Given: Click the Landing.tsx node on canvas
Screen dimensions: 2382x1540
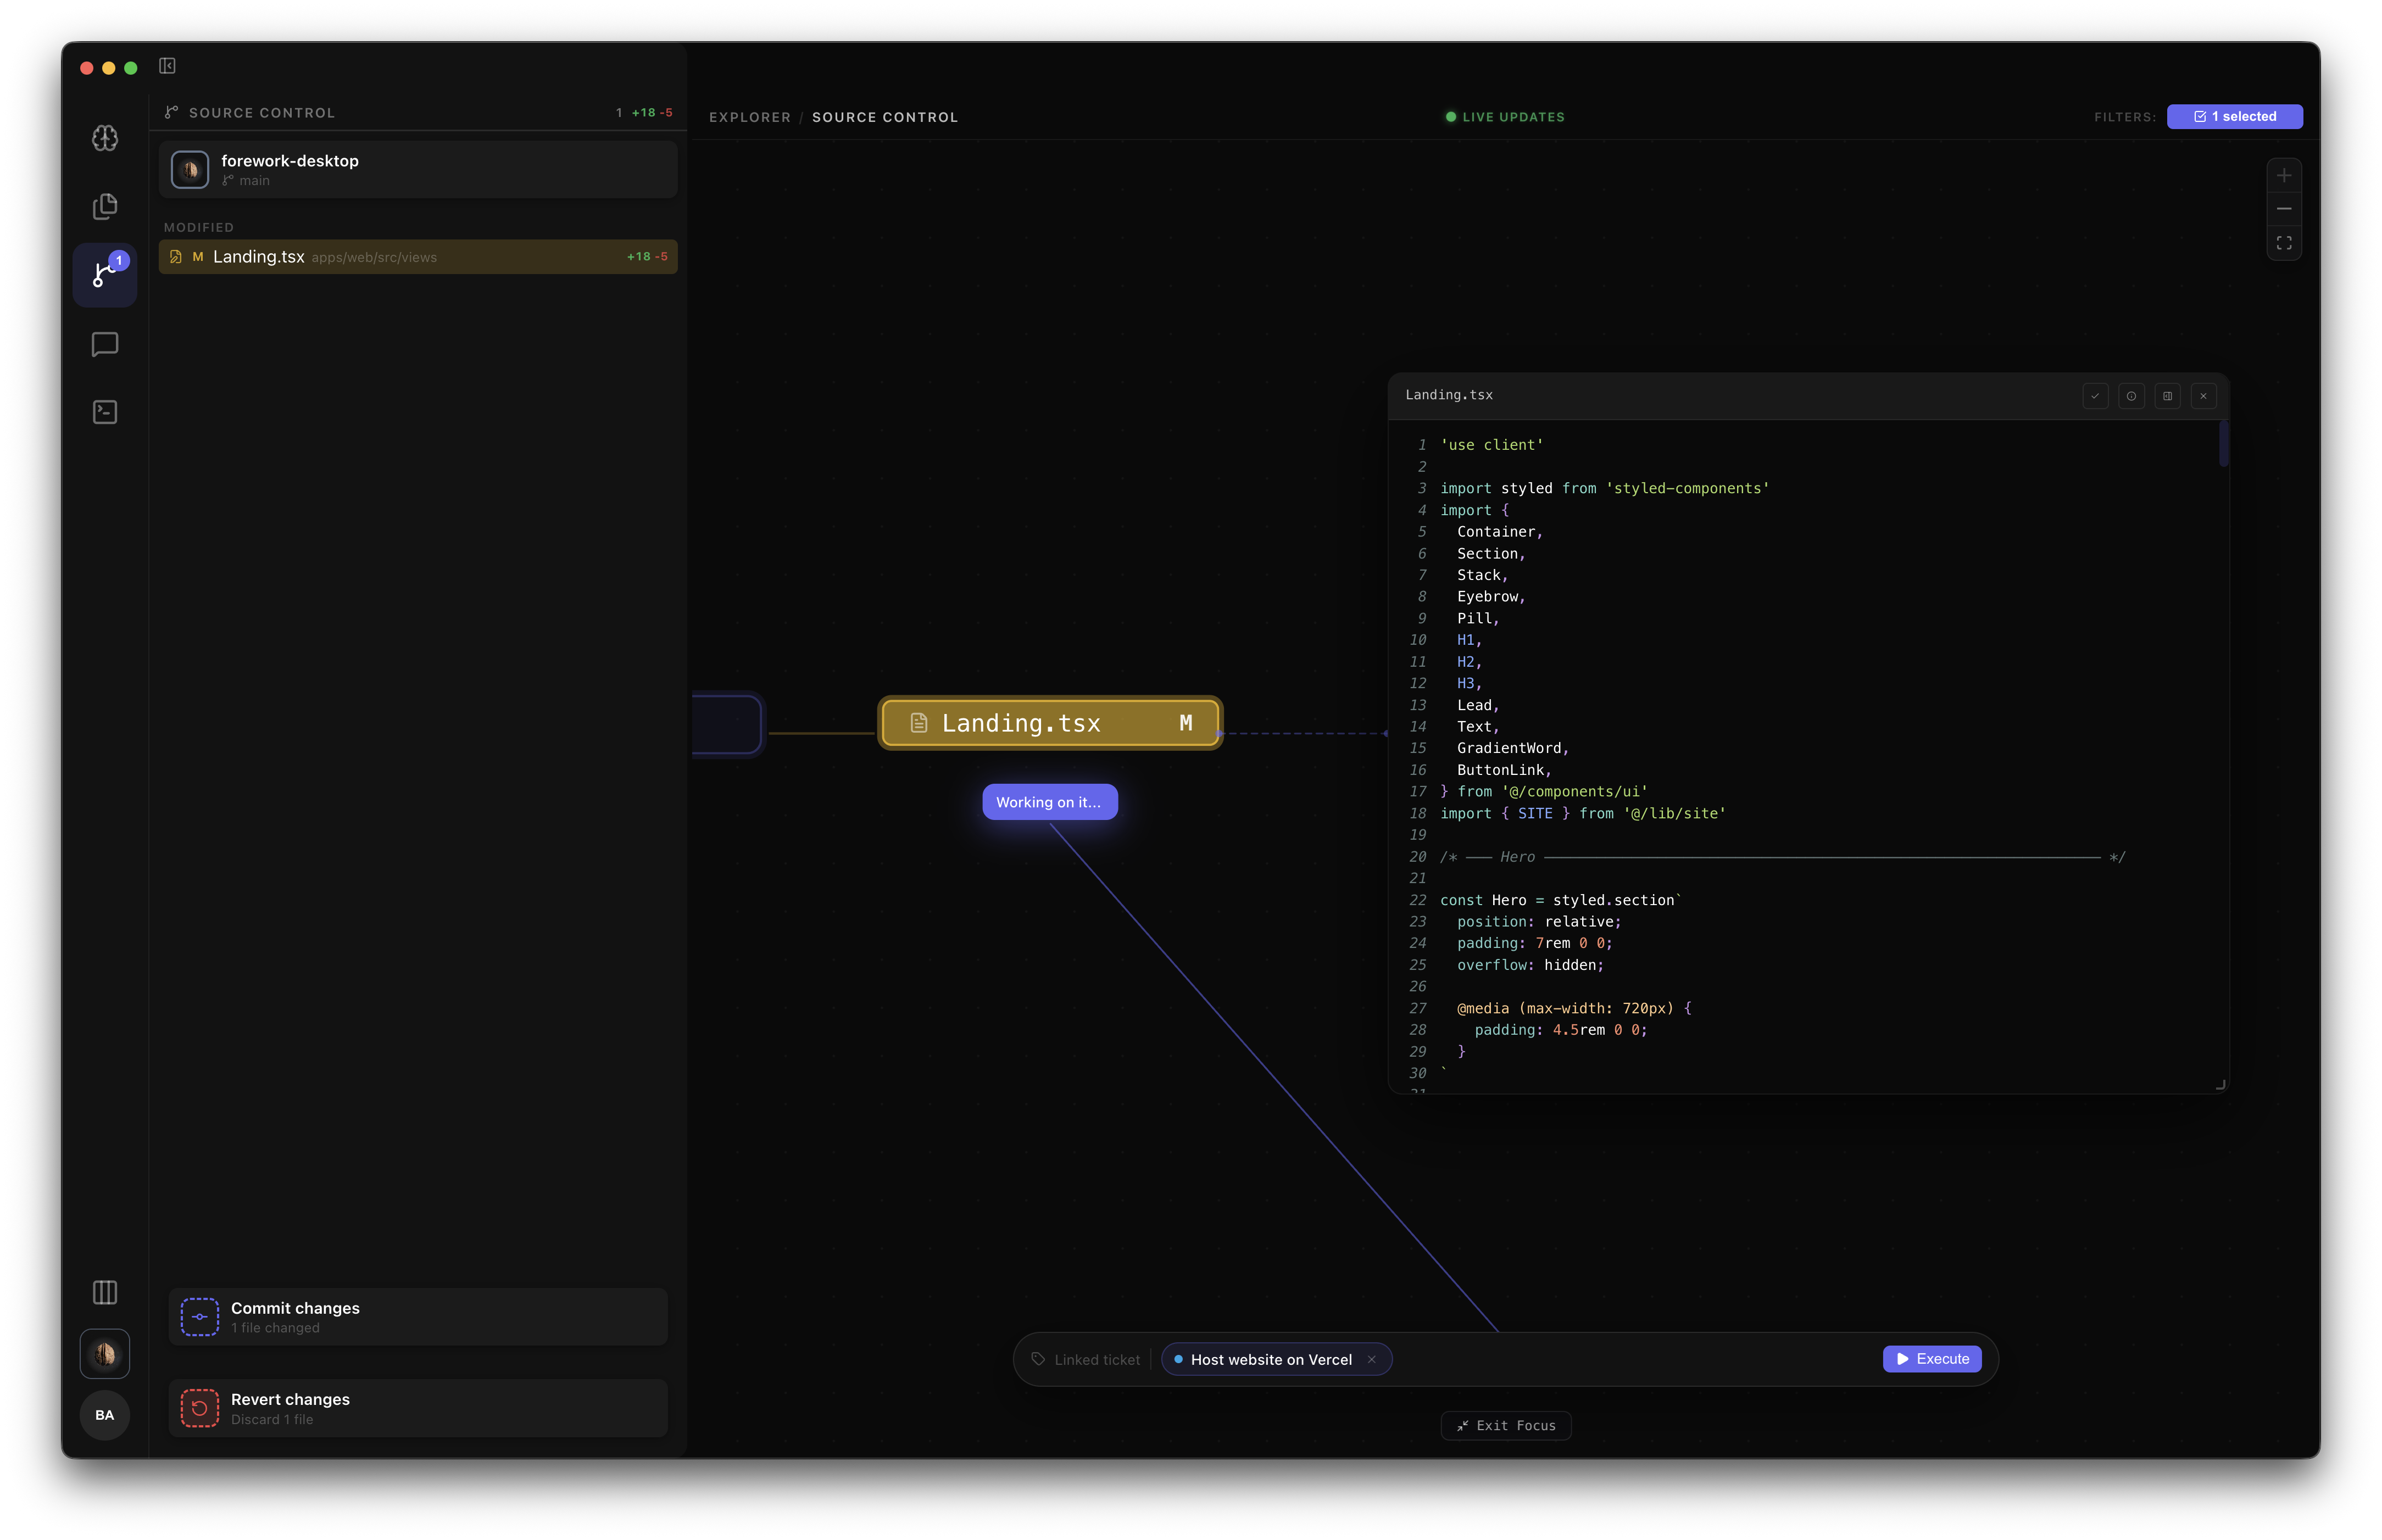Looking at the screenshot, I should click(1051, 723).
